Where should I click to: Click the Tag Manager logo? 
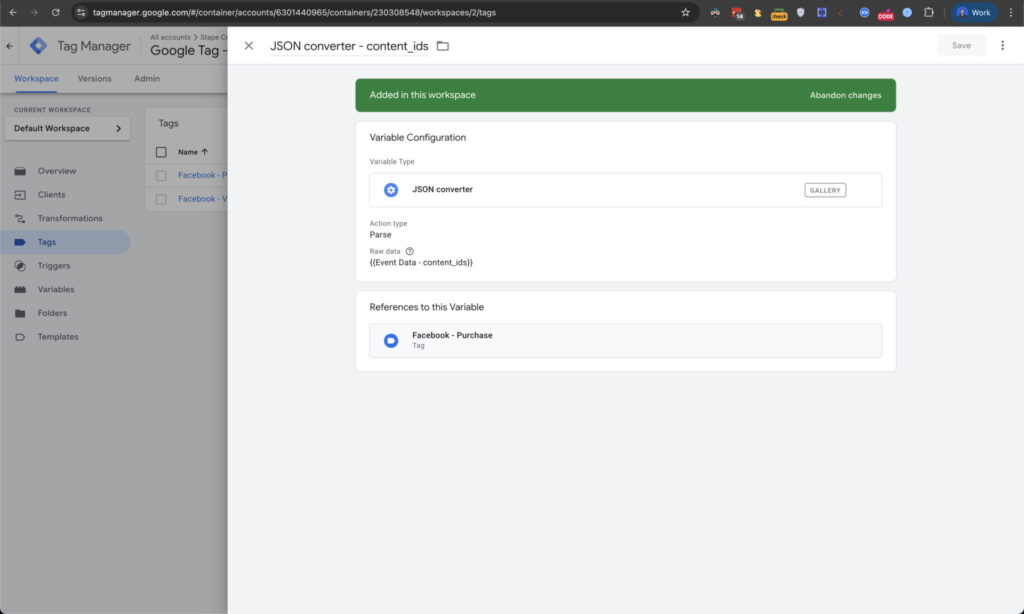point(38,46)
